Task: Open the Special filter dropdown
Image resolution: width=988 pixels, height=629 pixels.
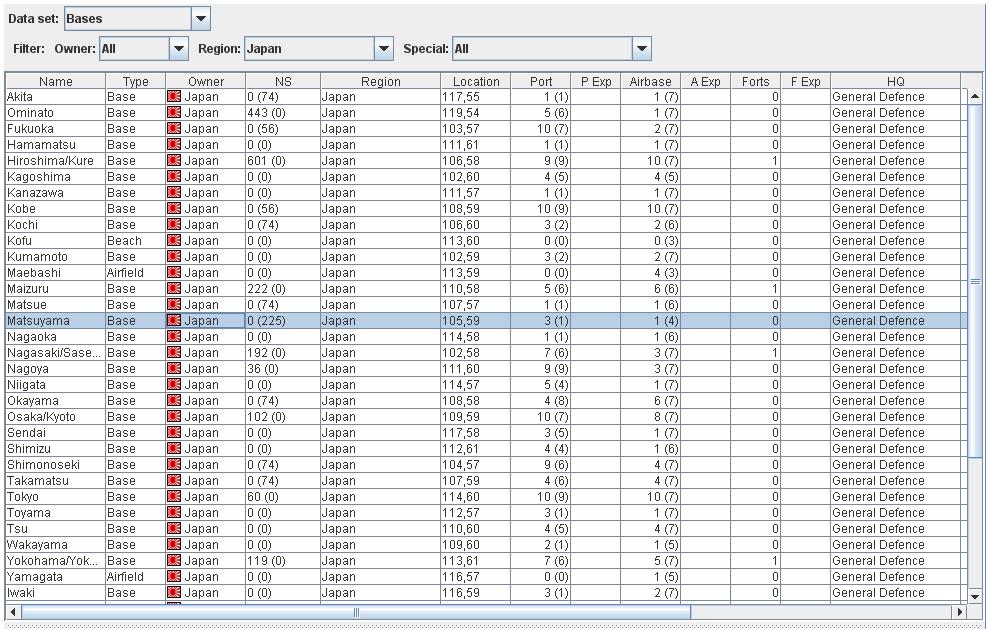Action: [x=641, y=49]
